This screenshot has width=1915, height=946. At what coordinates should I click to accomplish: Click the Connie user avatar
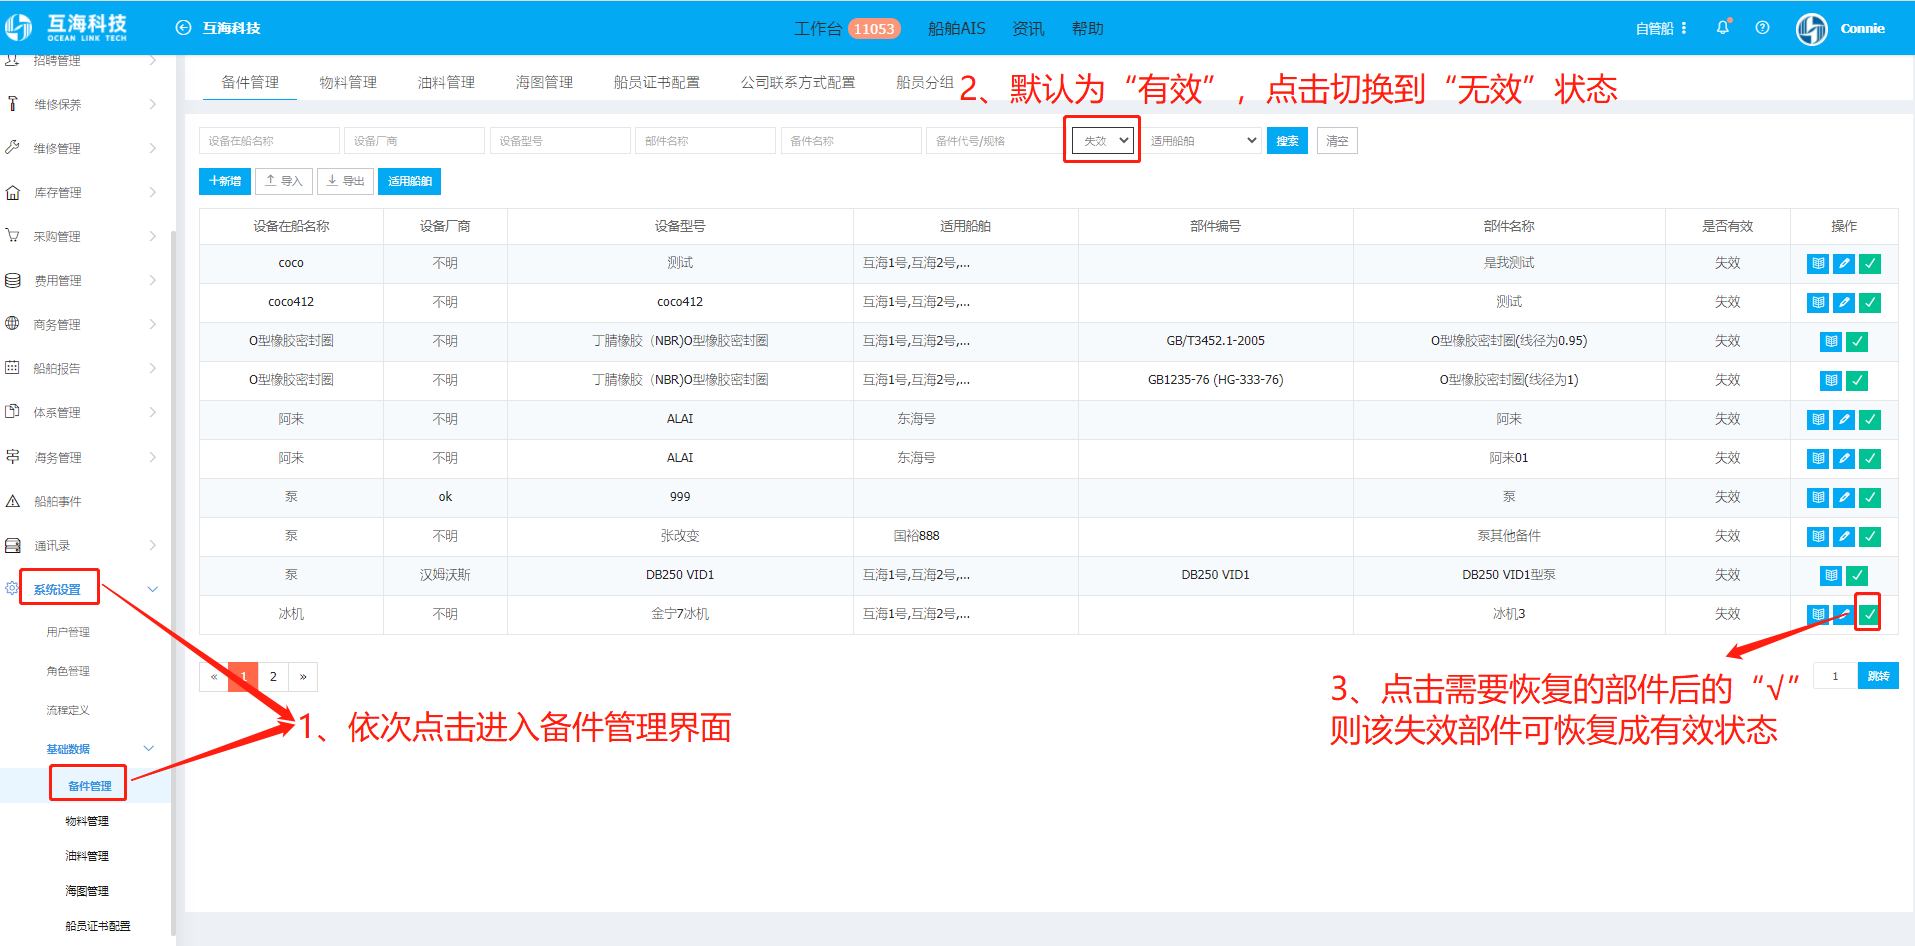coord(1812,29)
